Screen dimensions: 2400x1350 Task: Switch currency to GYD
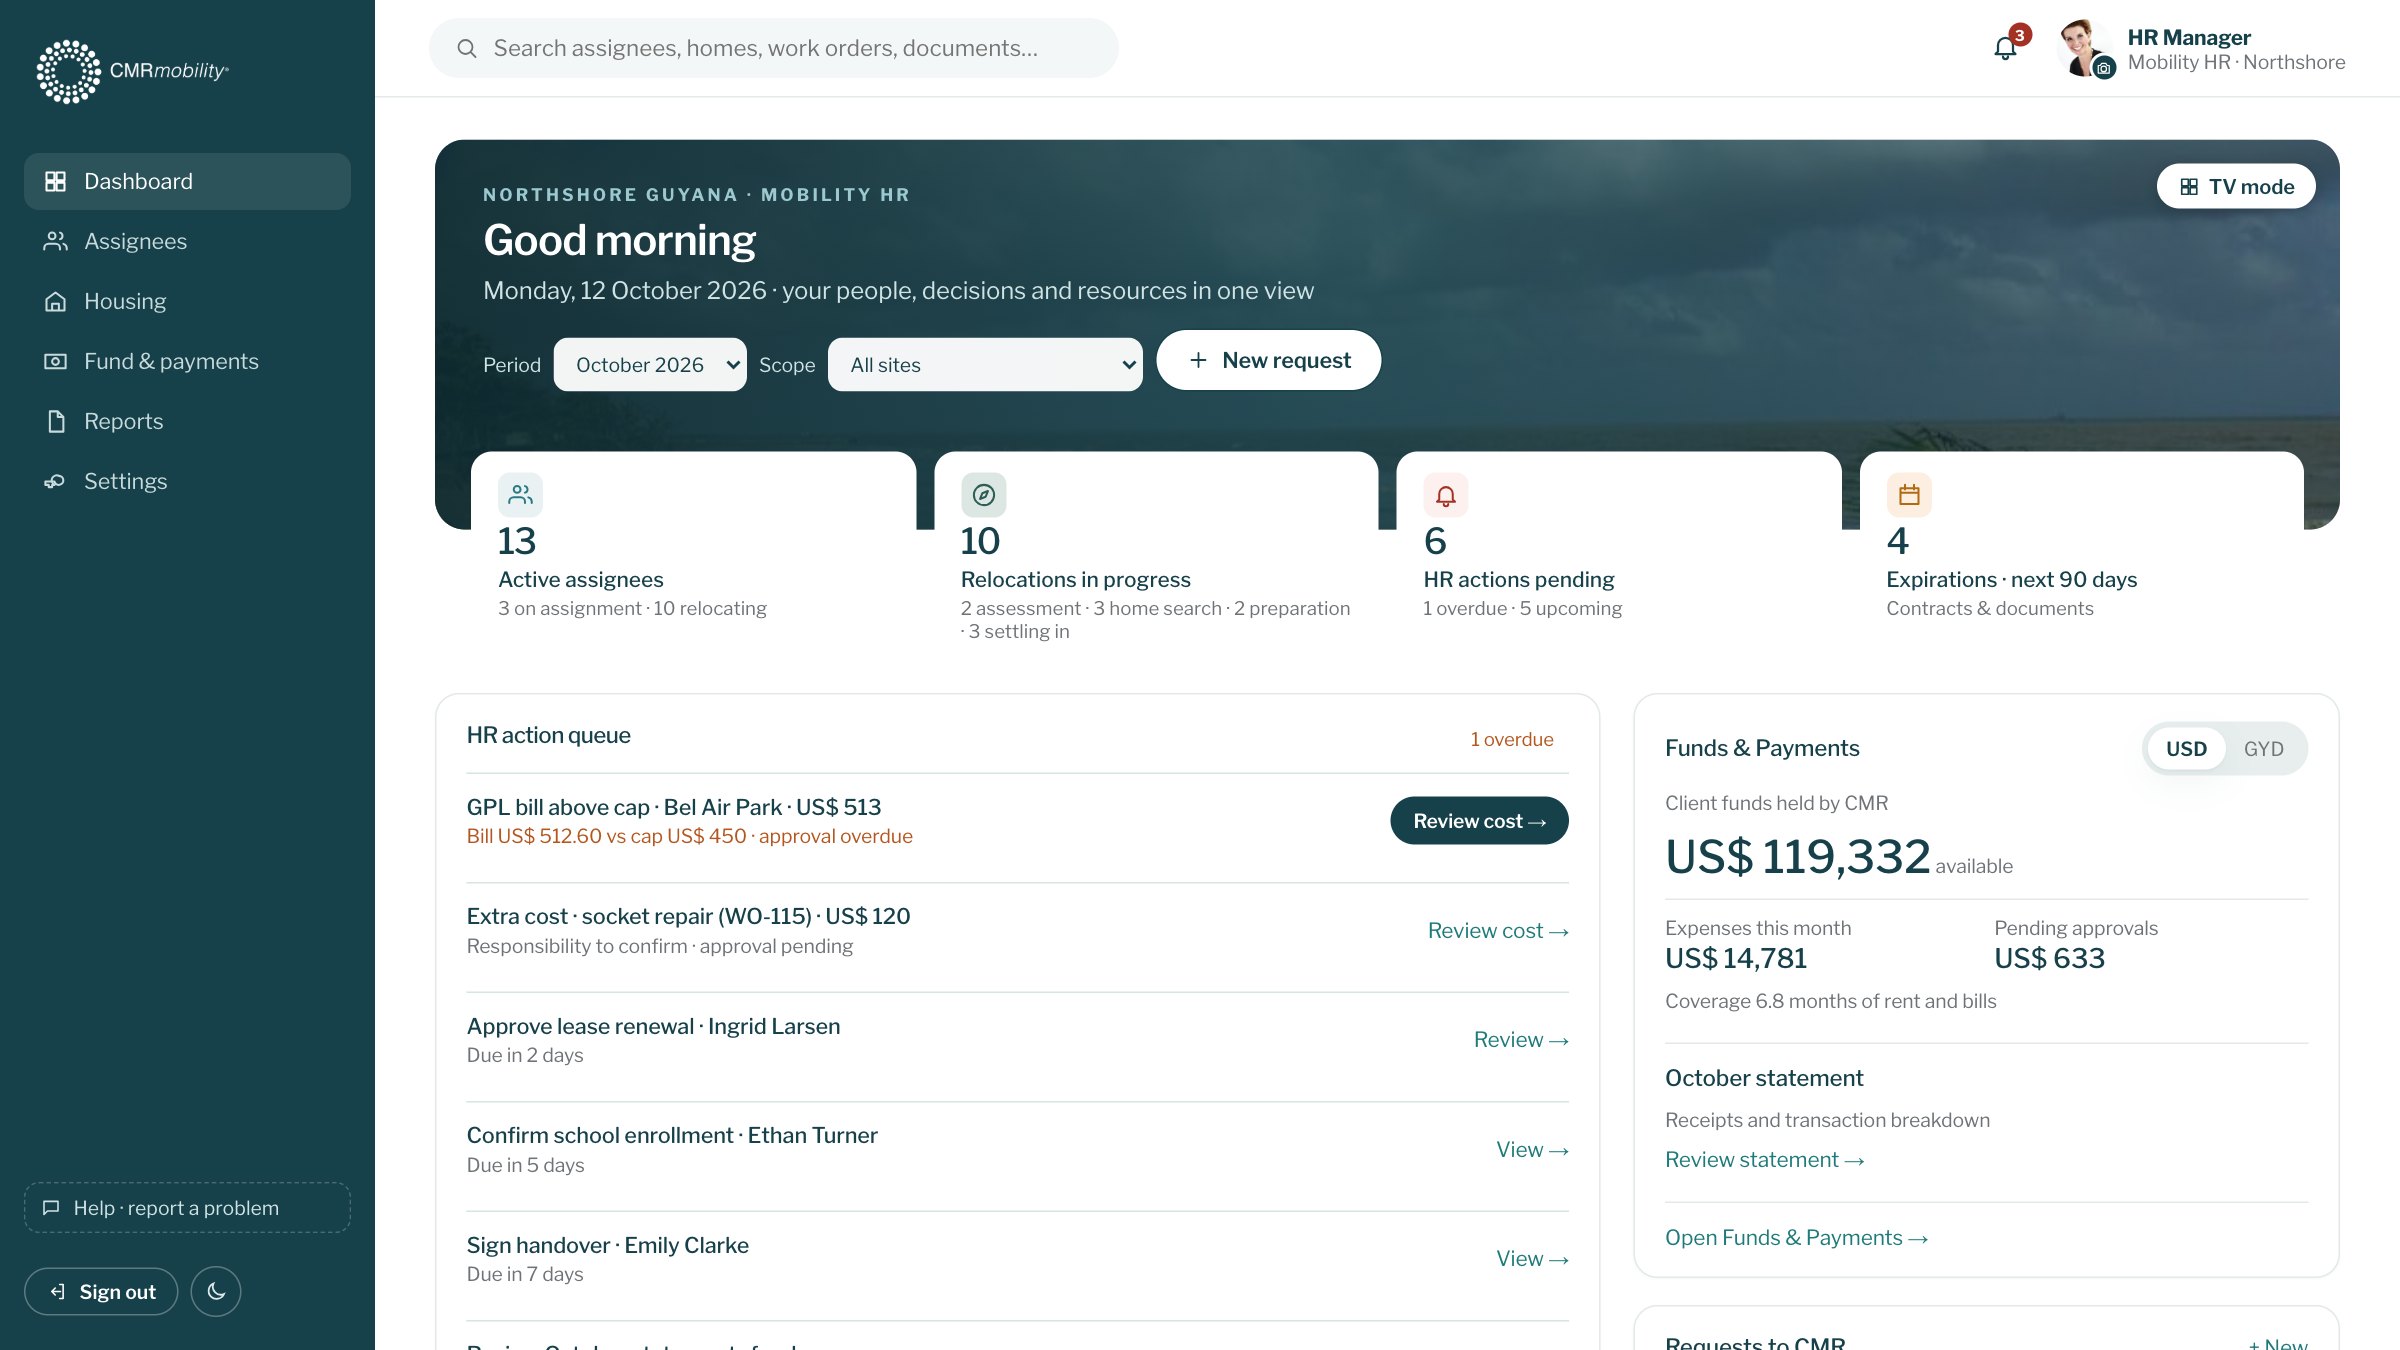[2263, 749]
